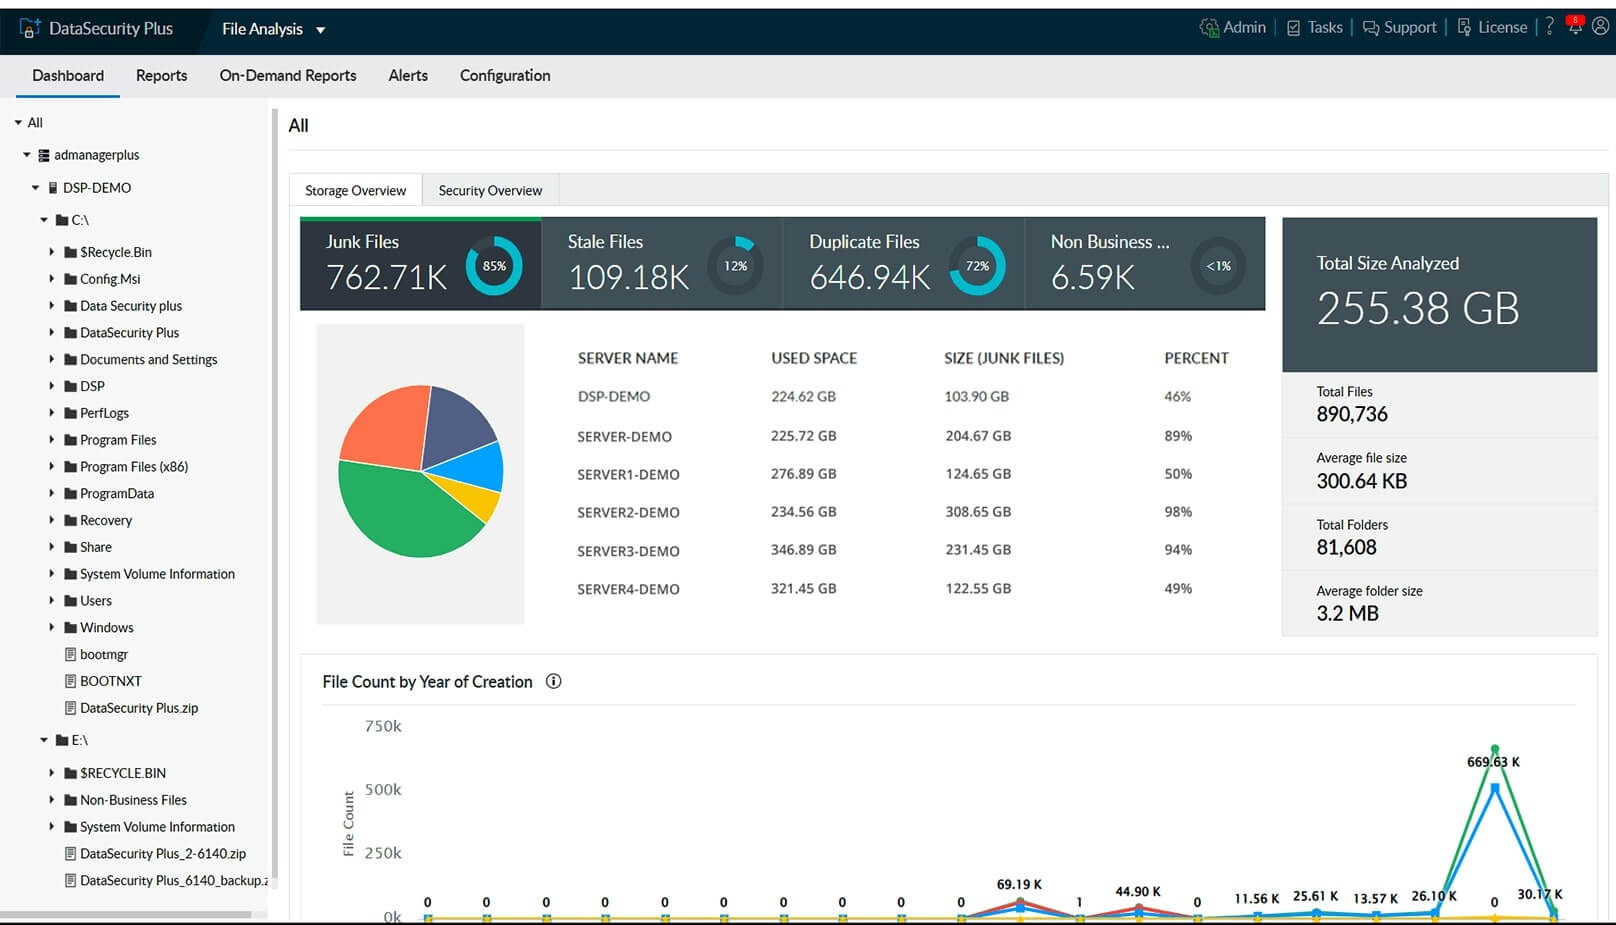Go to the Alerts tab
Viewport: 1616px width, 925px height.
pyautogui.click(x=408, y=76)
